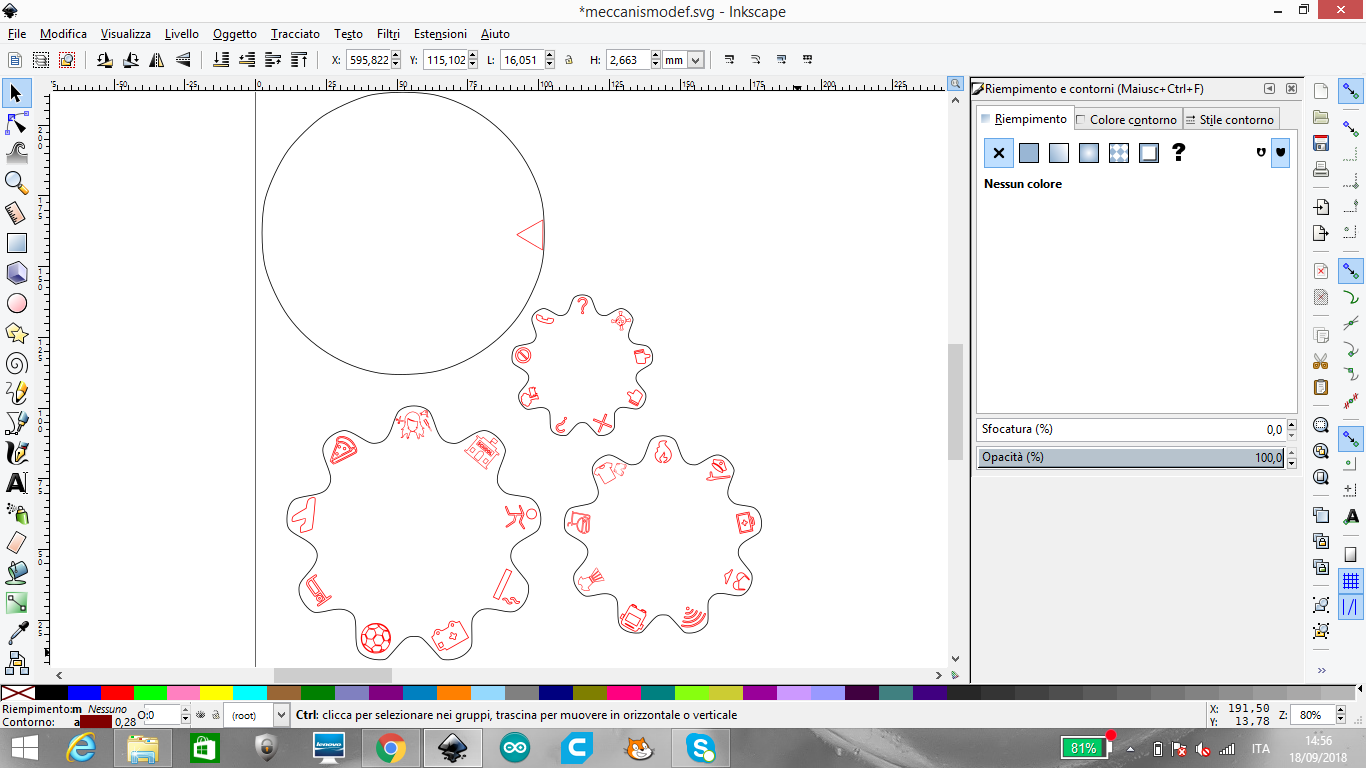Screen dimensions: 1366x768
Task: Select the Zoom magnifier tool in toolbox
Action: (x=16, y=183)
